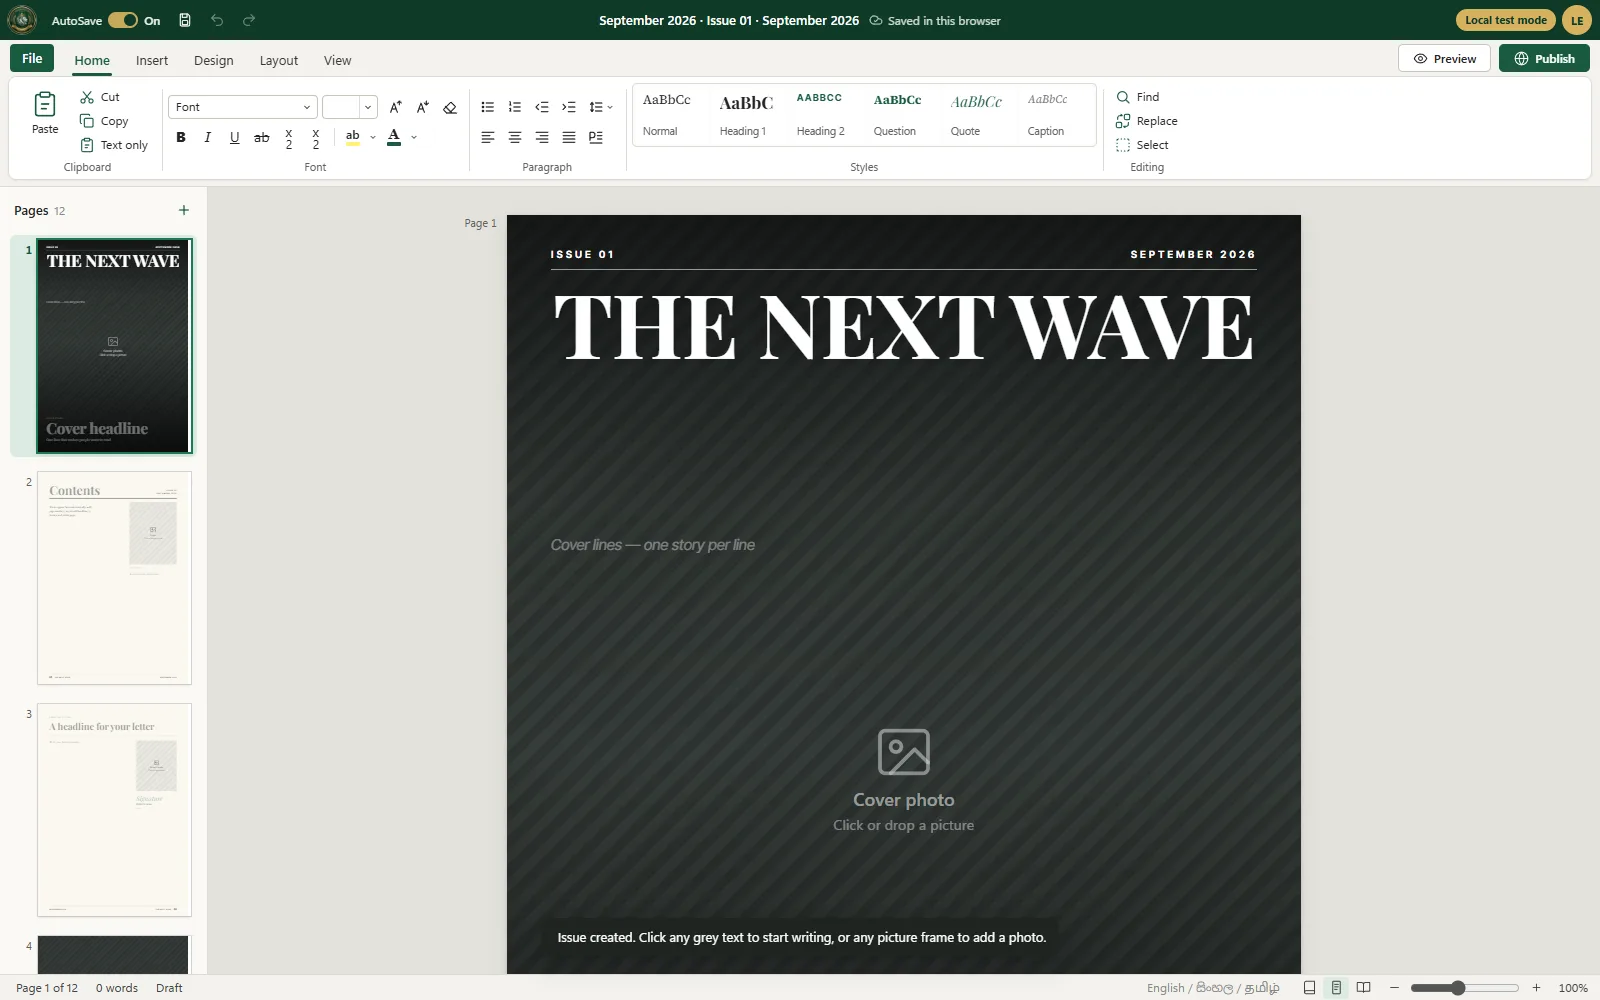Insert a numbered list
The width and height of the screenshot is (1600, 1000).
tap(515, 107)
